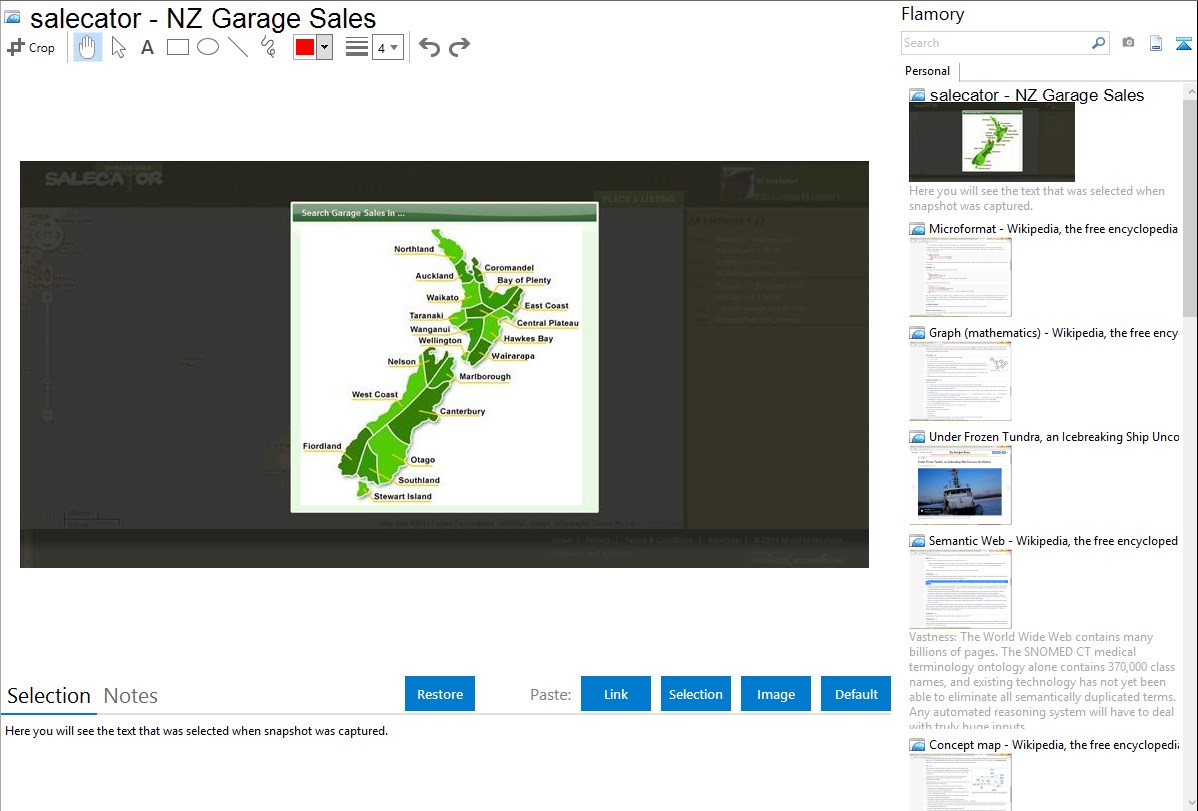Click the search magnifier icon
The width and height of the screenshot is (1198, 811).
[1099, 43]
